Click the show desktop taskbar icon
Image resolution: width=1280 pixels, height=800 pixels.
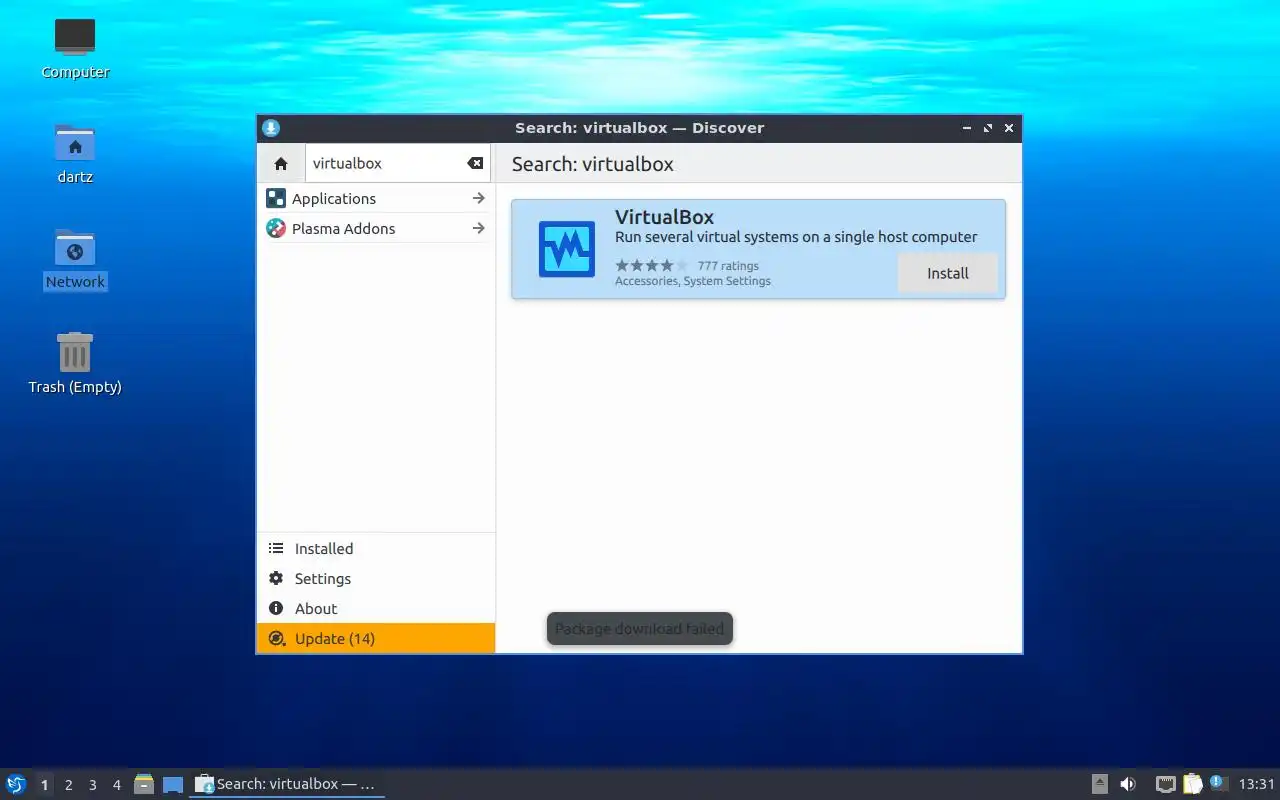(173, 785)
